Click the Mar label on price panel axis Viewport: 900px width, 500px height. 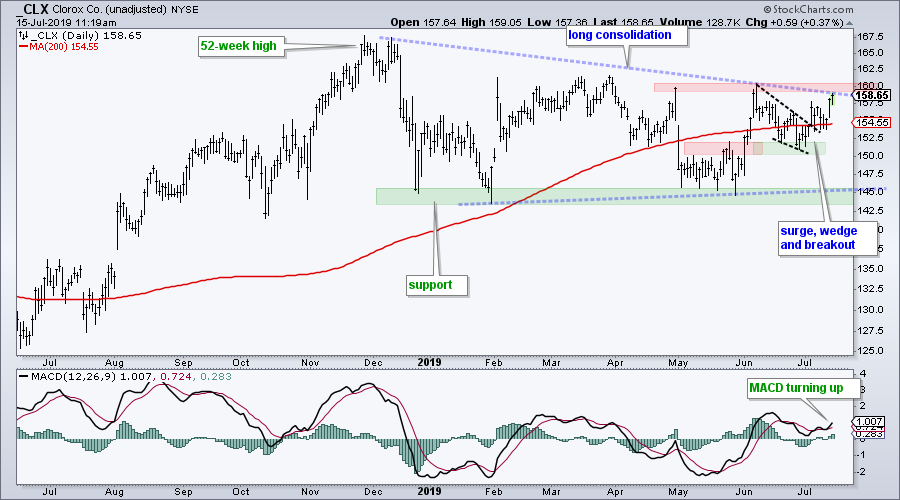[552, 363]
